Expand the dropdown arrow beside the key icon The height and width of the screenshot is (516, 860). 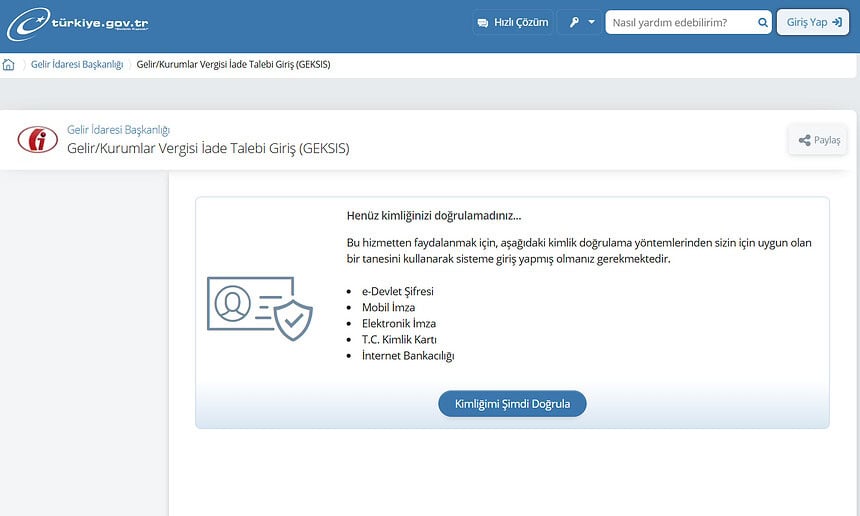click(x=591, y=22)
